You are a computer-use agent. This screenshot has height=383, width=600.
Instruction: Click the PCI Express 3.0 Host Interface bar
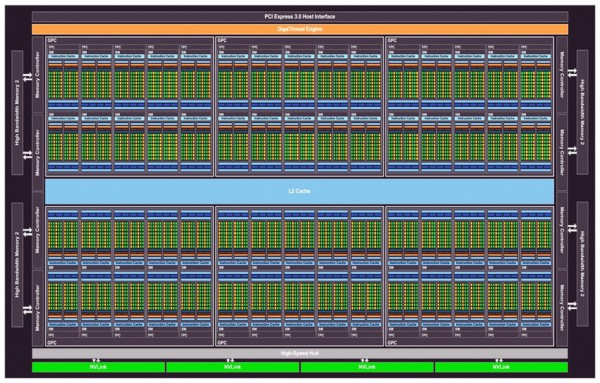tap(300, 16)
